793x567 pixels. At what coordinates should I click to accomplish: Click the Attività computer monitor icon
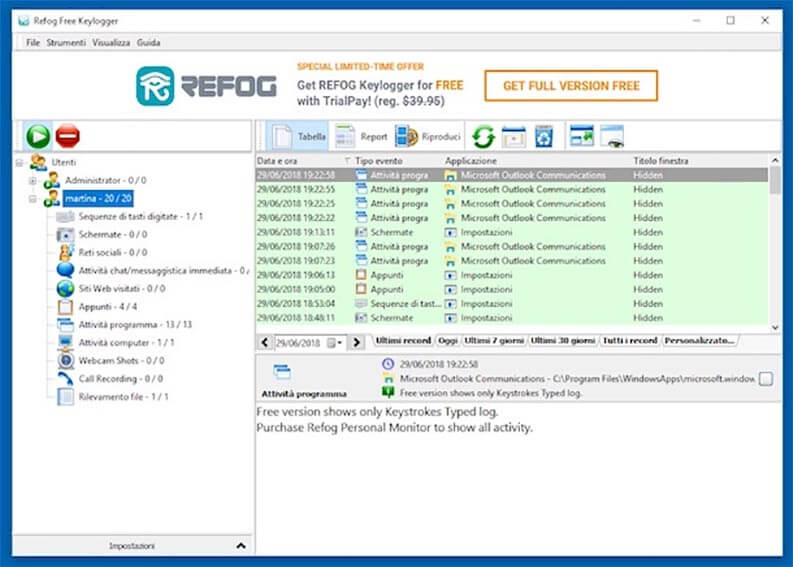pos(65,342)
